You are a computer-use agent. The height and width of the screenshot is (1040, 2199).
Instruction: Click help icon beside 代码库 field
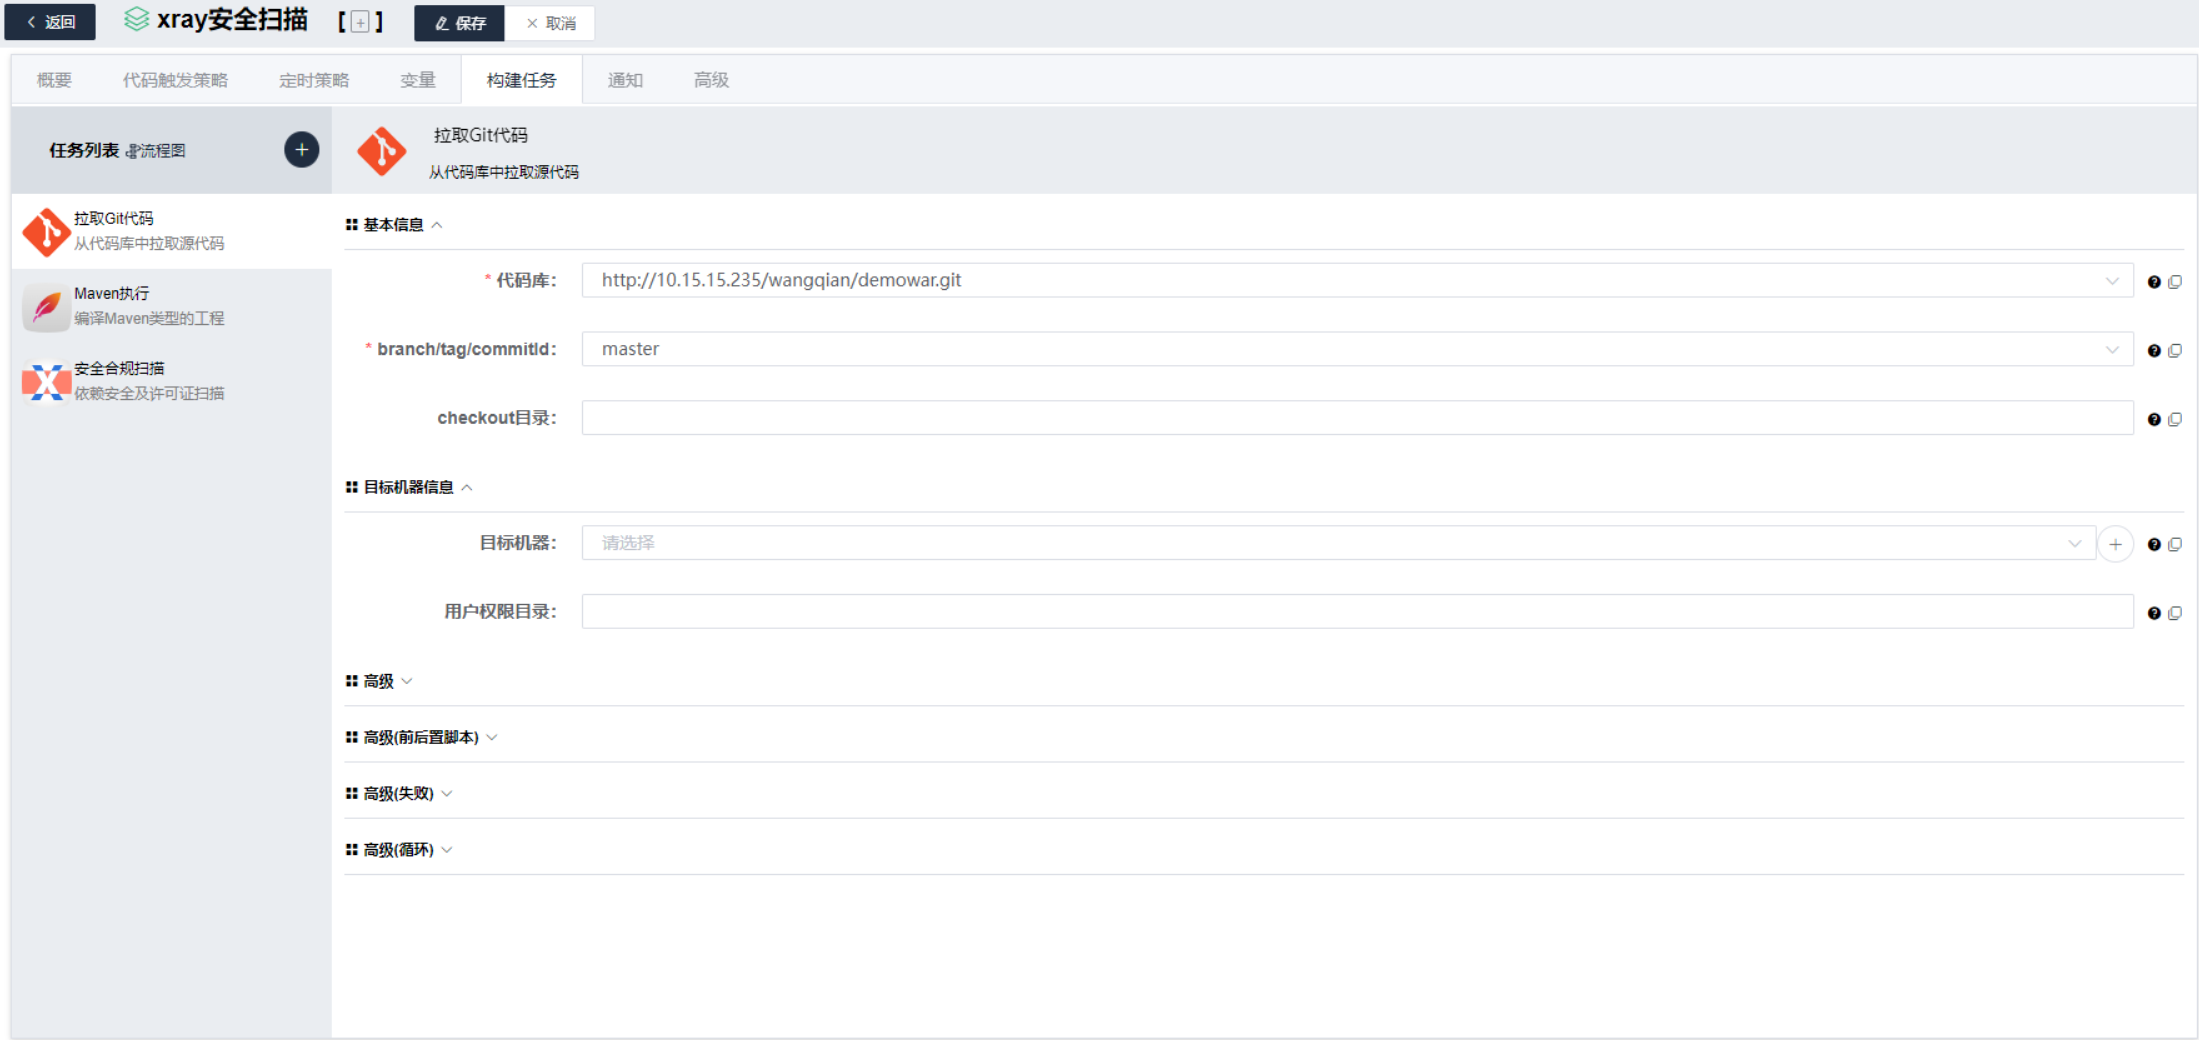click(2153, 282)
